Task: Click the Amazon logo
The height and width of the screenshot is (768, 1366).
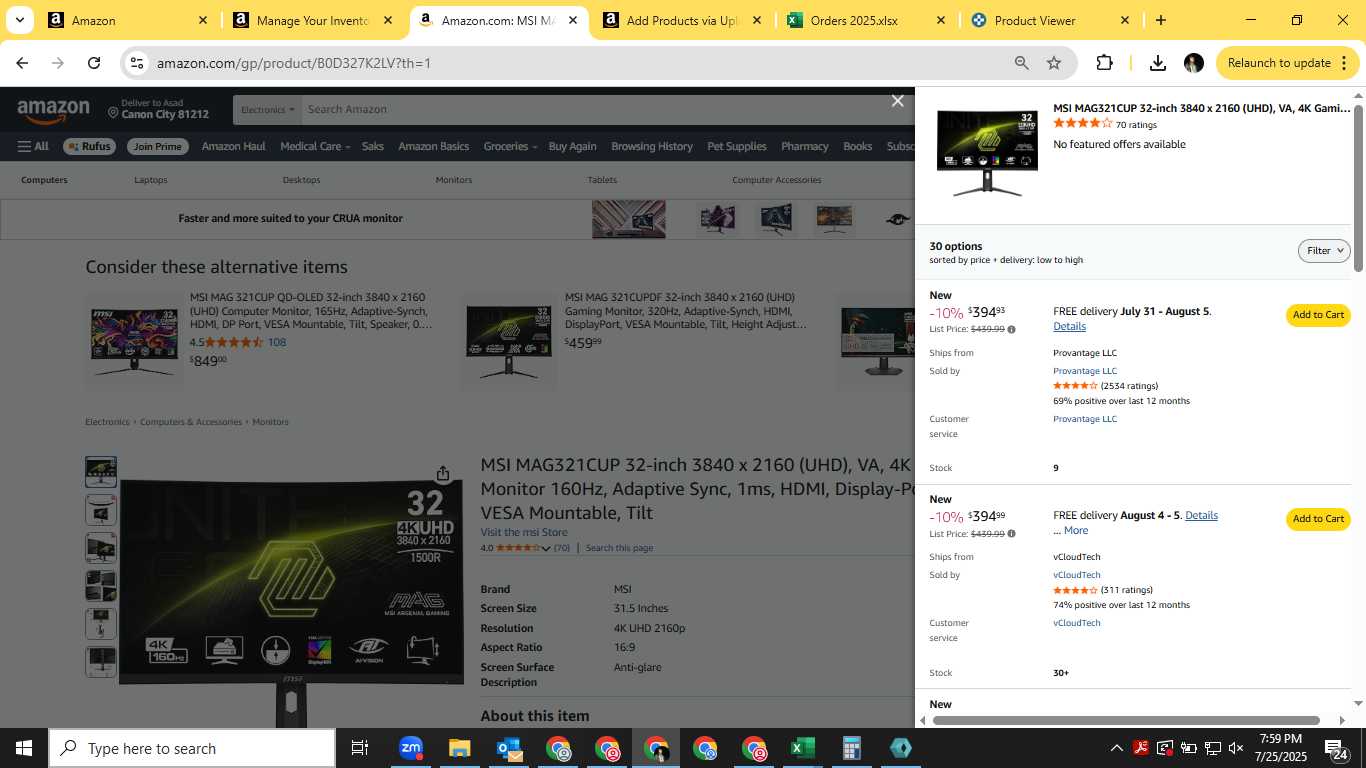Action: point(53,111)
